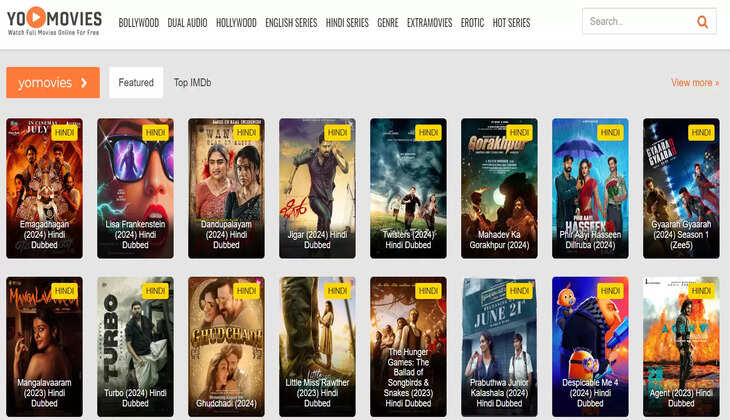Click the YoMovies logo

tap(54, 20)
